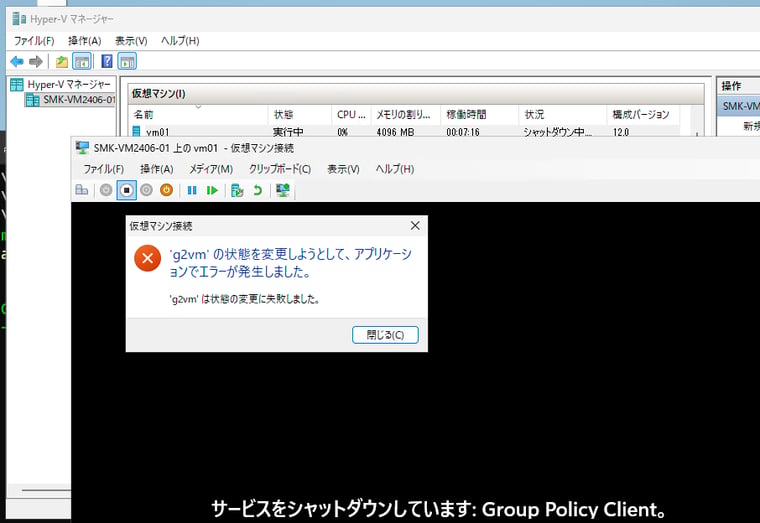Click the Revert (green undo arrow) icon
Screen dimensions: 760x523
pos(257,190)
